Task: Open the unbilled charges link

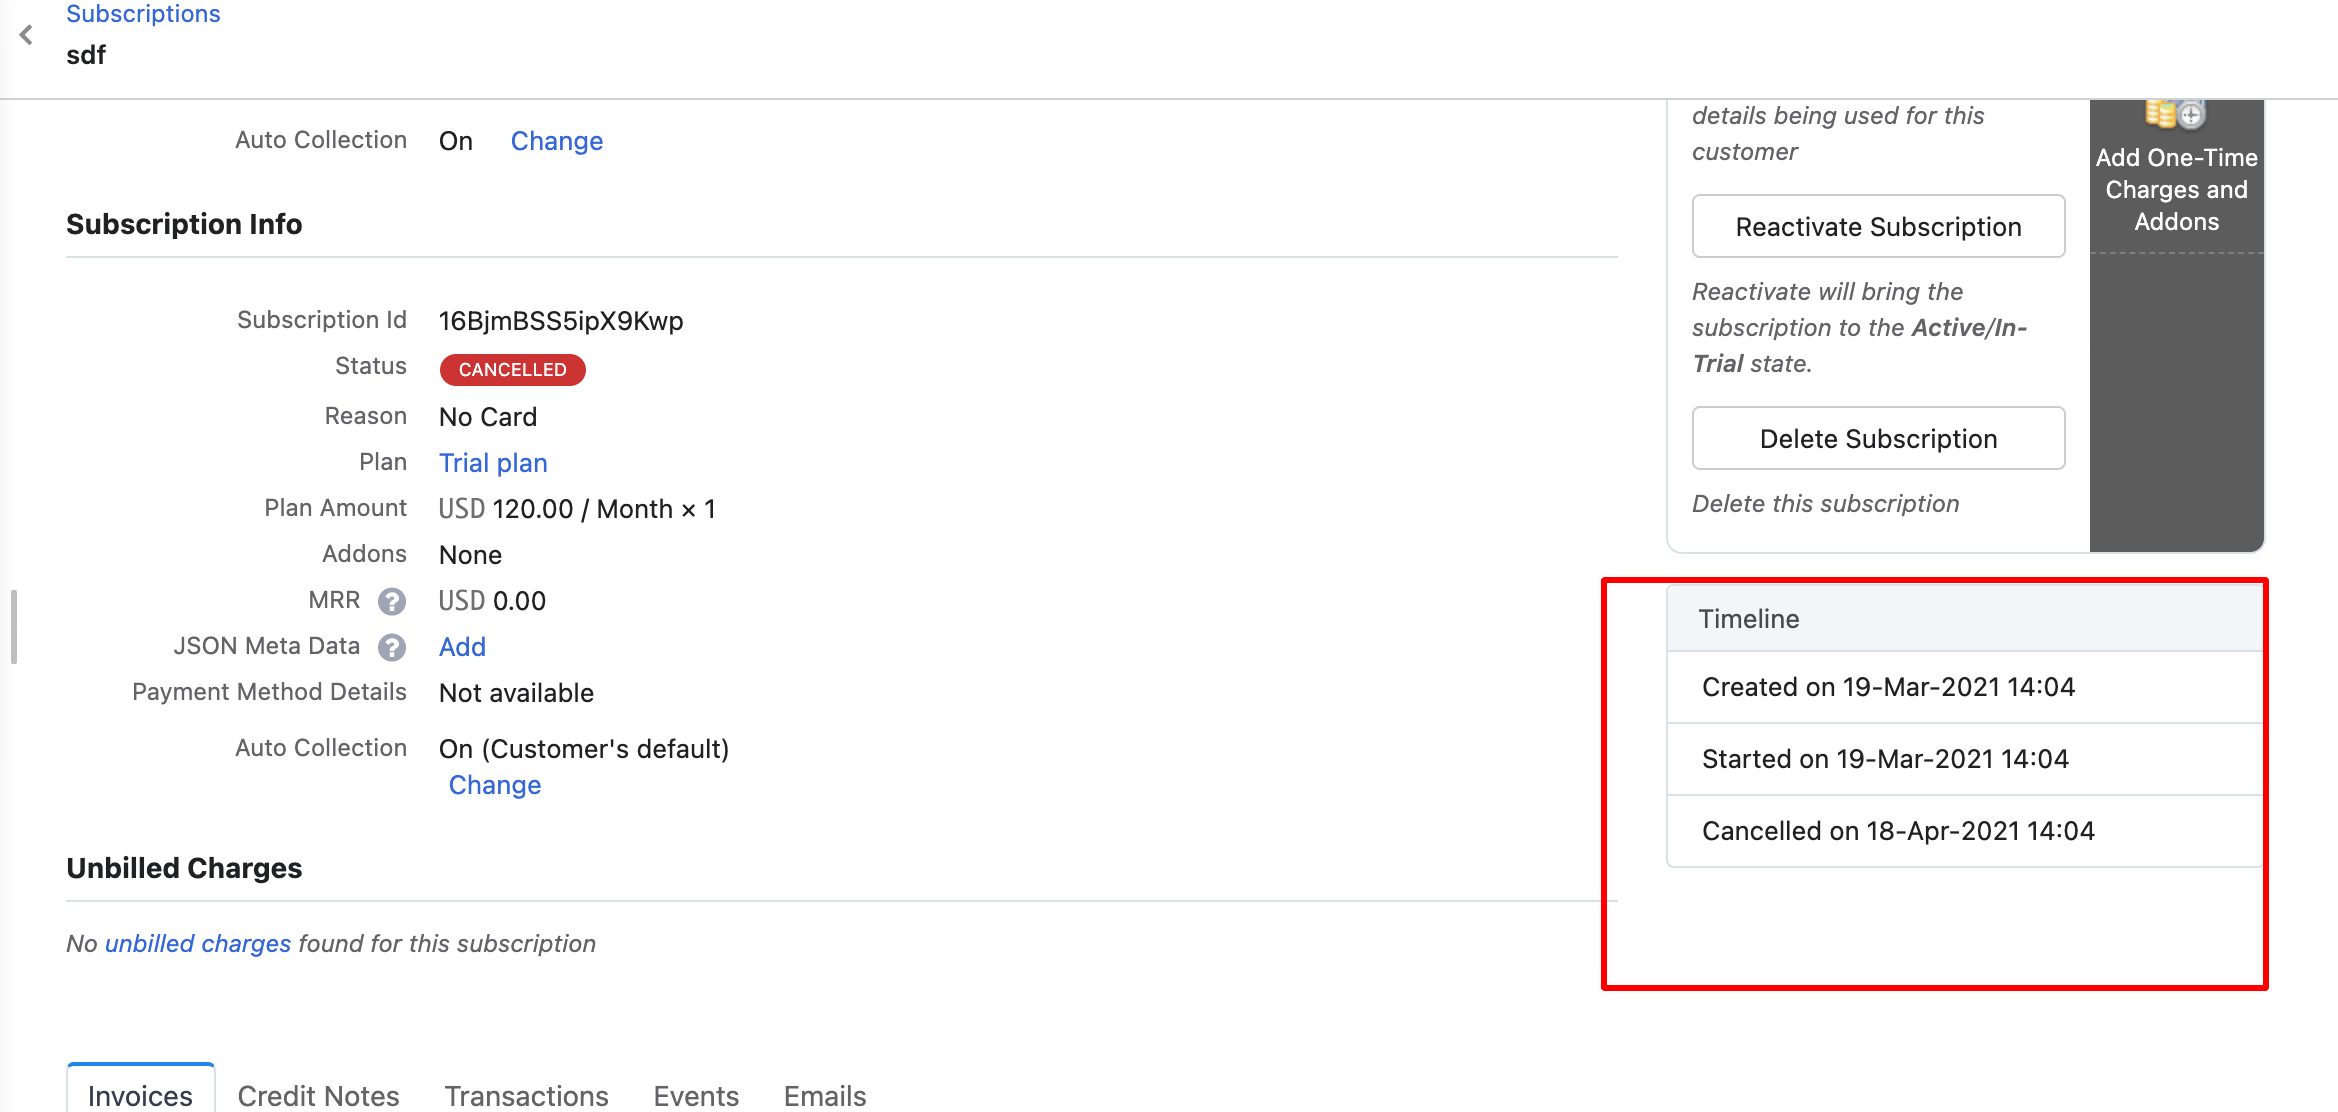Action: [x=197, y=943]
